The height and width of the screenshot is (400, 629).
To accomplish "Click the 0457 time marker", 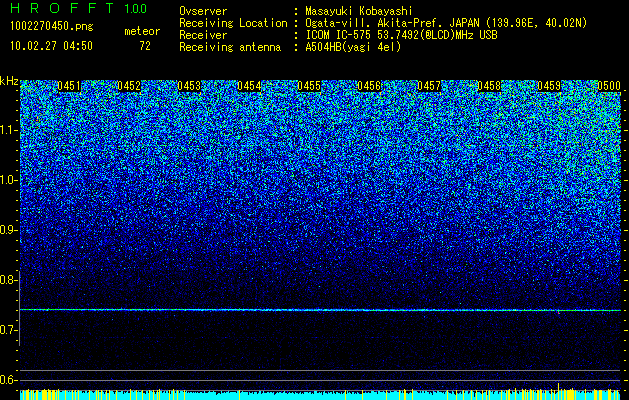I will click(429, 86).
